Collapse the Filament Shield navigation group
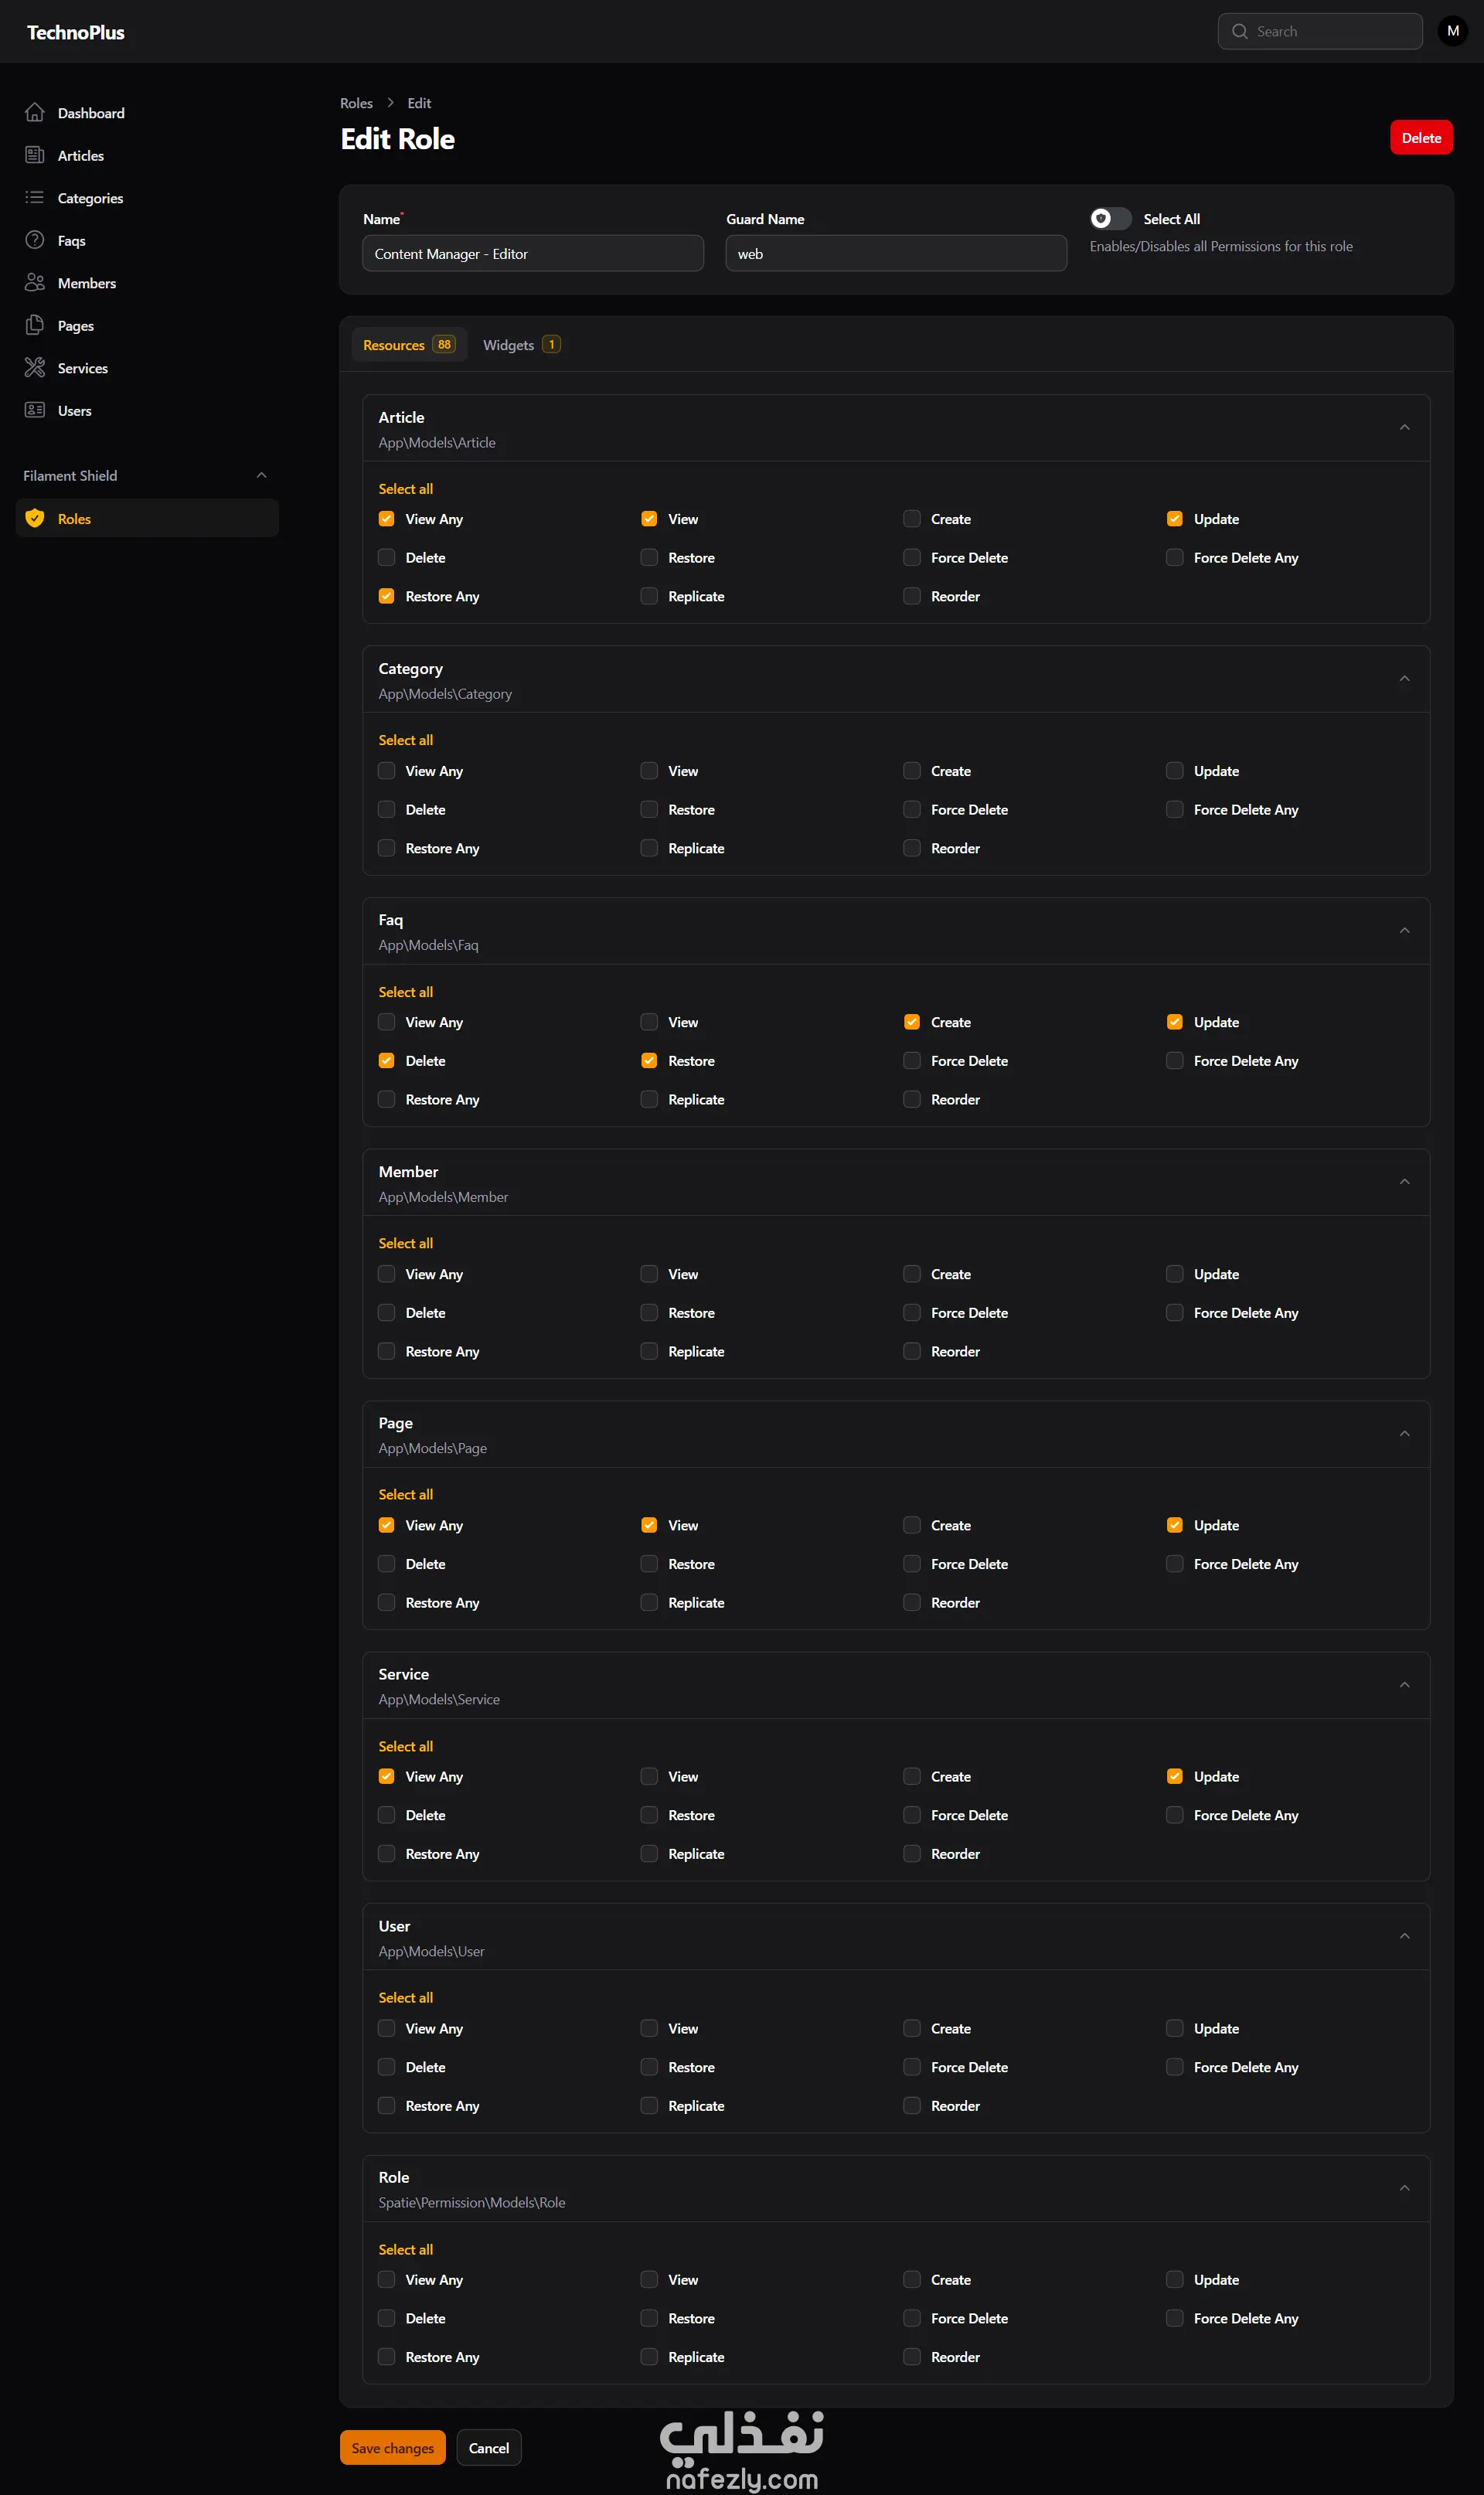1484x2495 pixels. [262, 476]
